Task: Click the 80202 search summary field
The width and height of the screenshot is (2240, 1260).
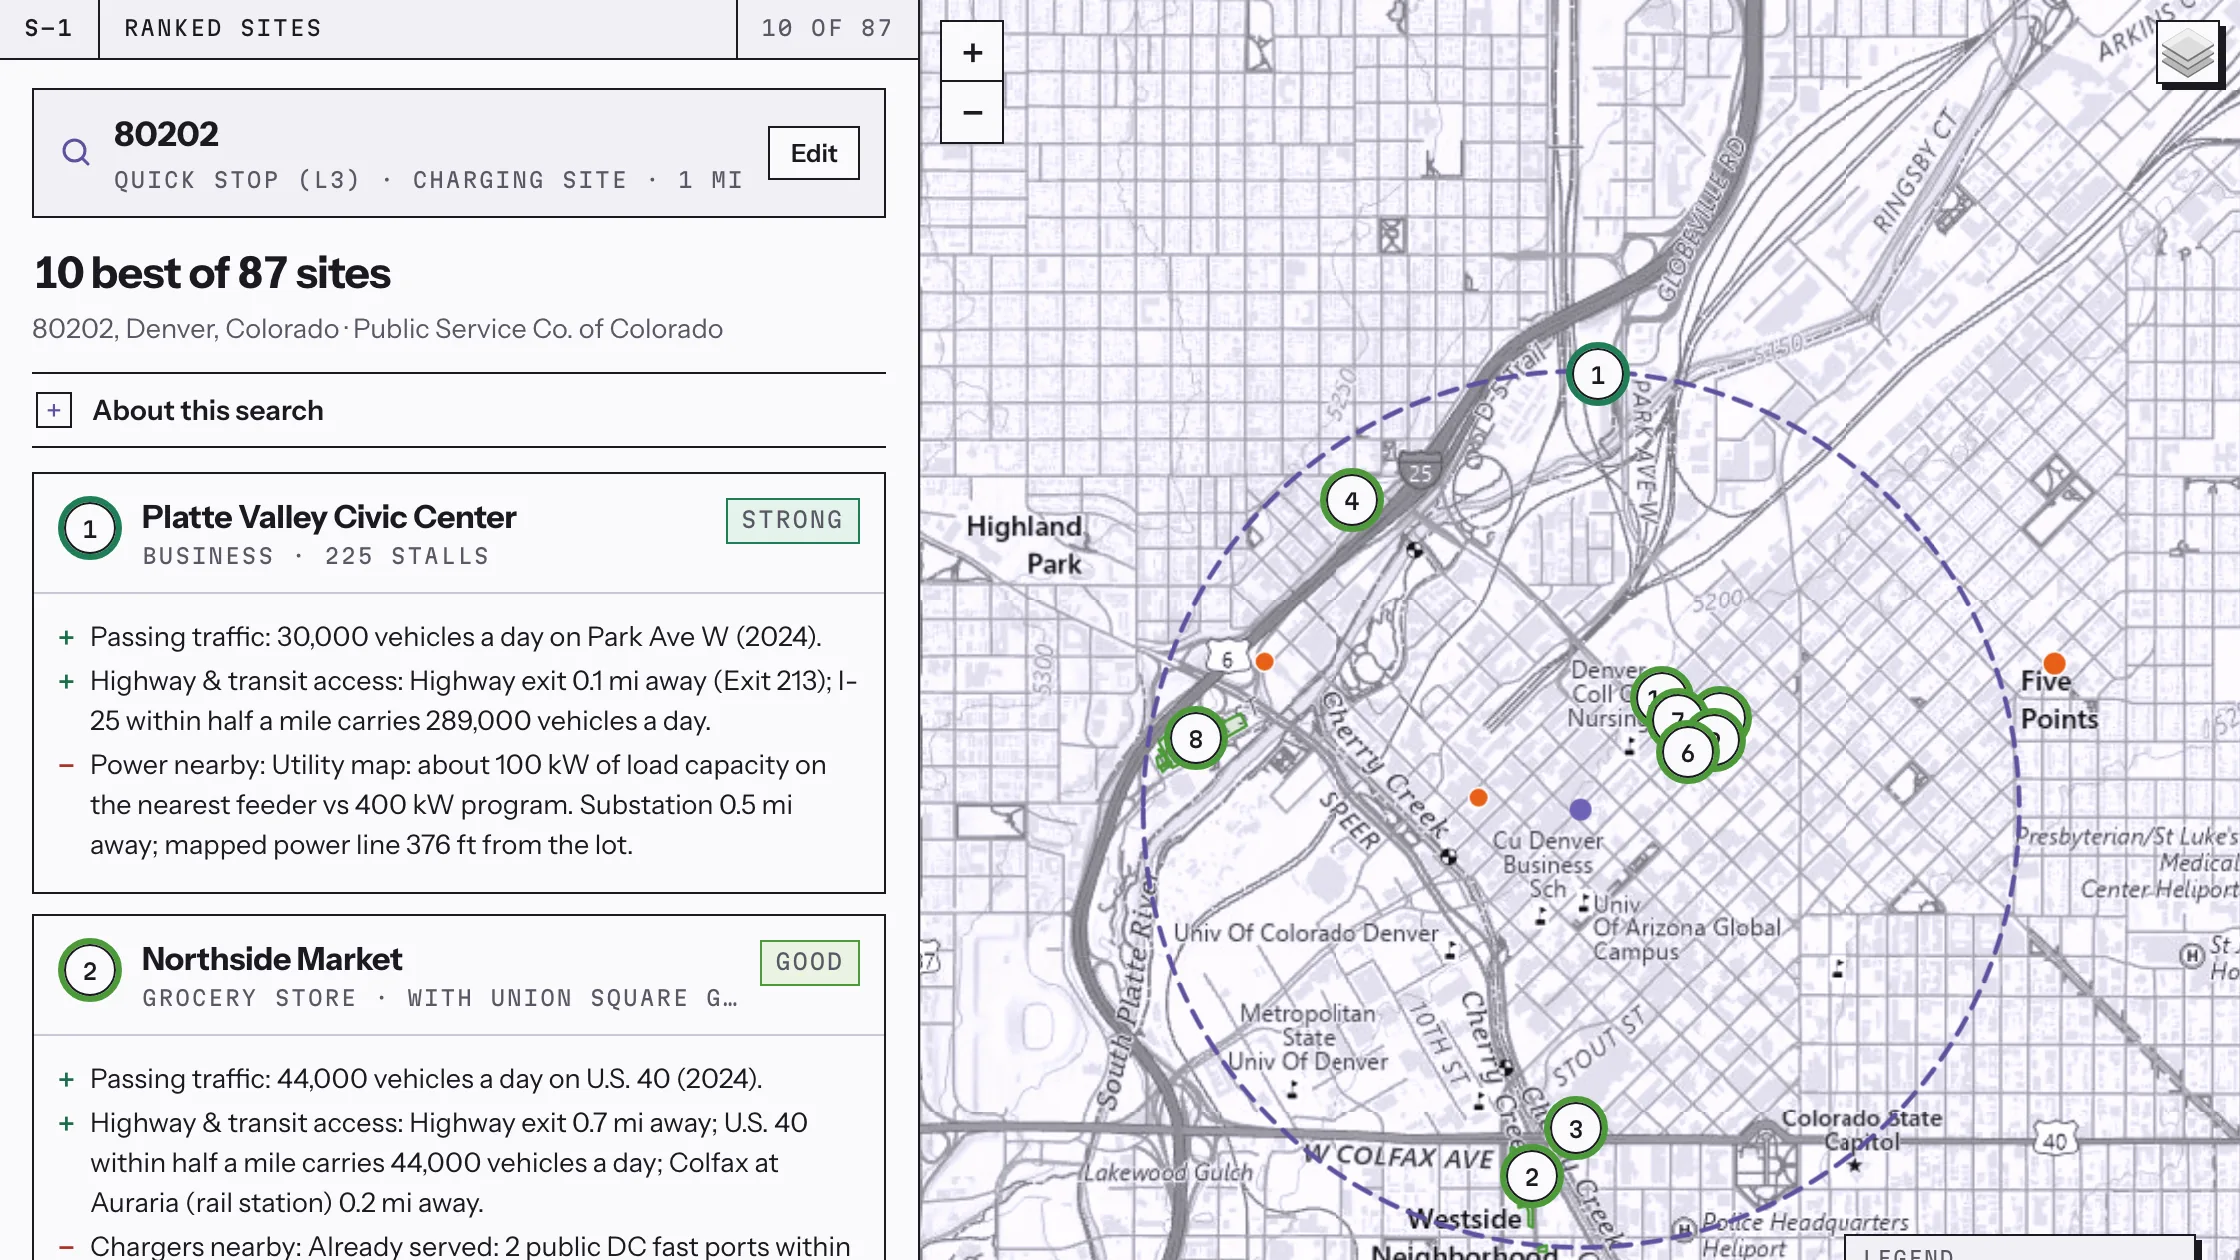Action: pyautogui.click(x=459, y=153)
